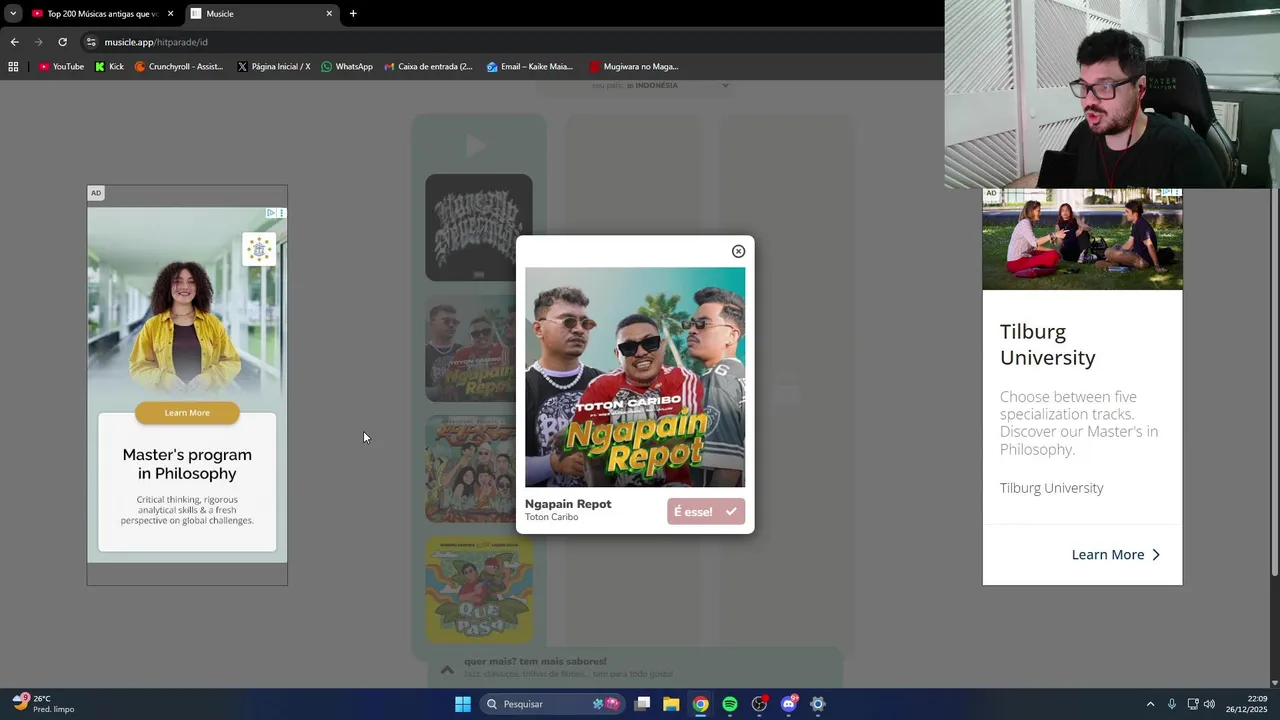This screenshot has width=1280, height=720.
Task: Reload the Musicle page
Action: [x=62, y=42]
